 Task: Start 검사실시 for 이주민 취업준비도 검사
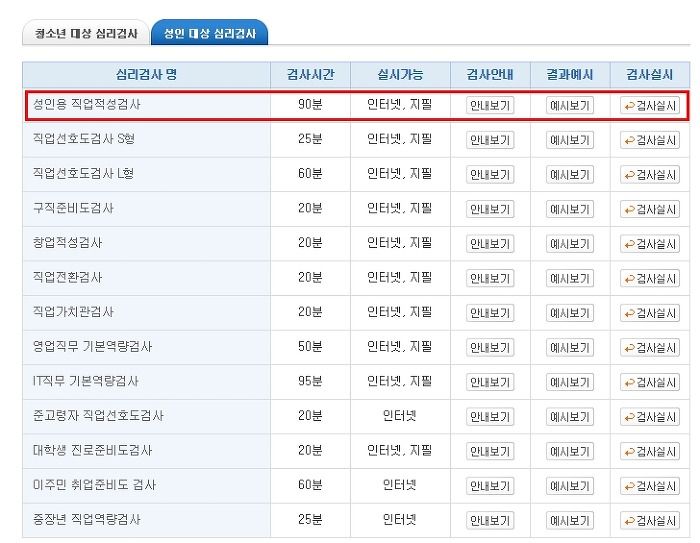tap(650, 486)
